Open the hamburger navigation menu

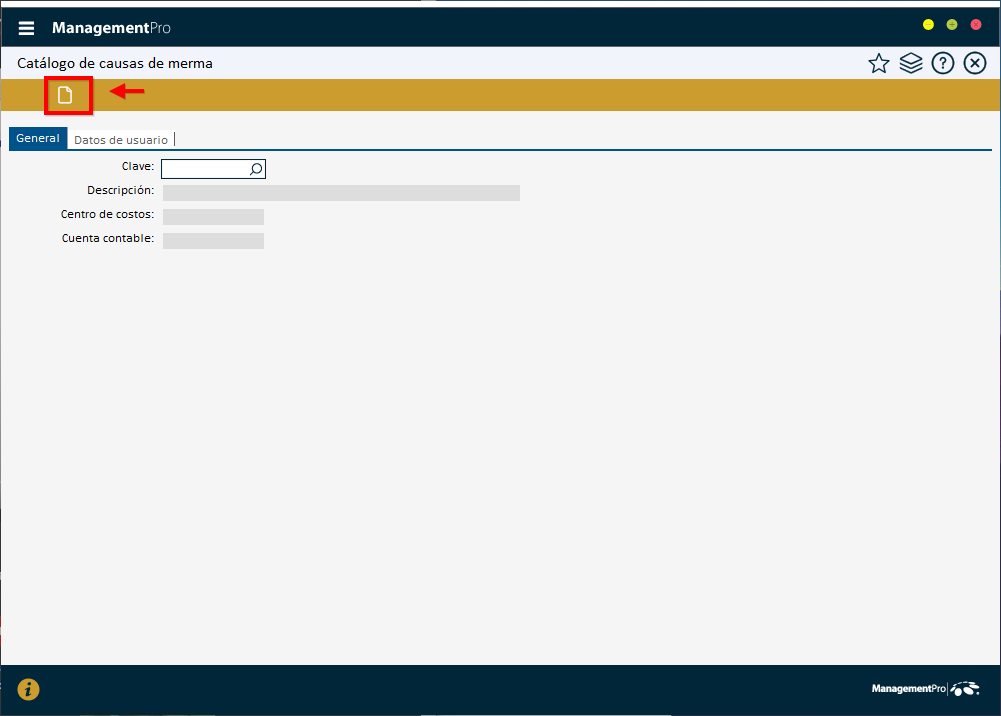26,27
